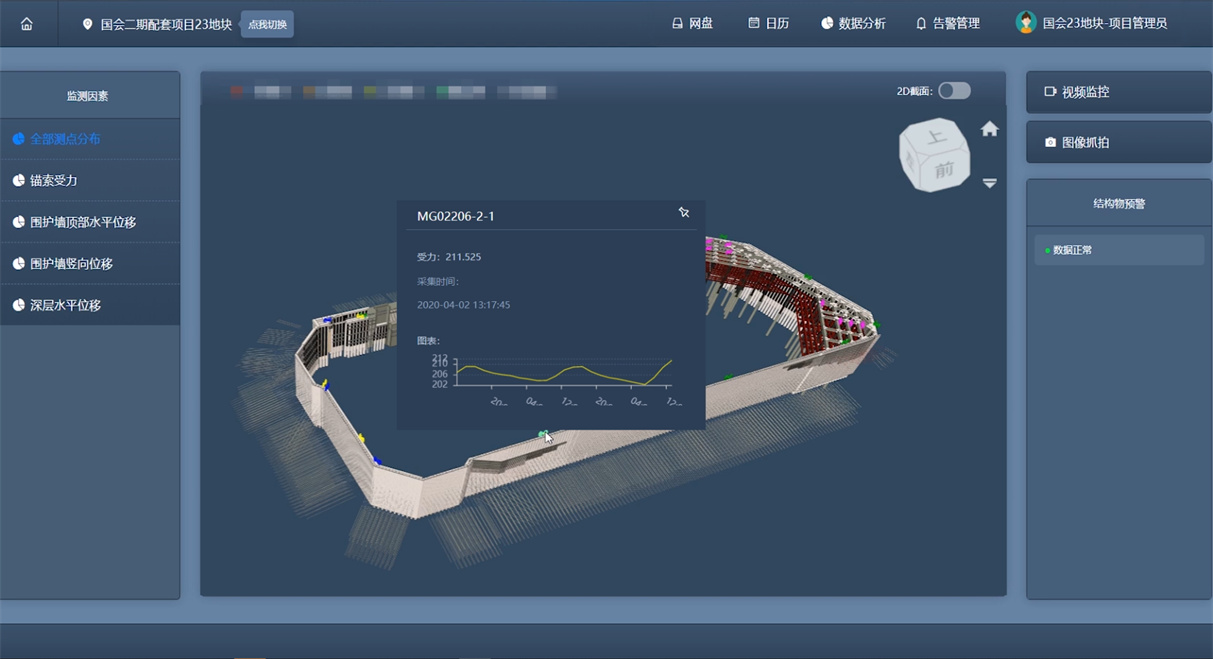
Task: Click the 数据正常 status entry
Action: click(1072, 250)
